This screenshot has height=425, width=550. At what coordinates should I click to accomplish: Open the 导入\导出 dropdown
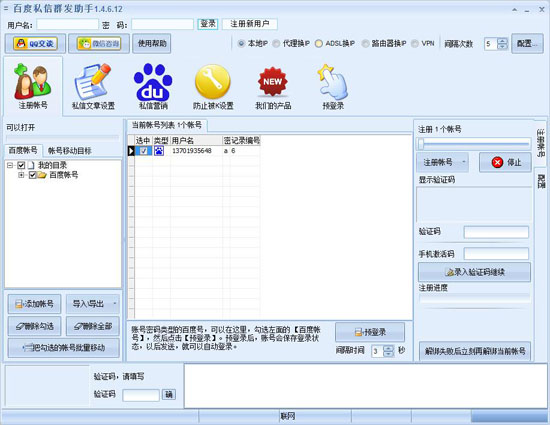(x=93, y=304)
